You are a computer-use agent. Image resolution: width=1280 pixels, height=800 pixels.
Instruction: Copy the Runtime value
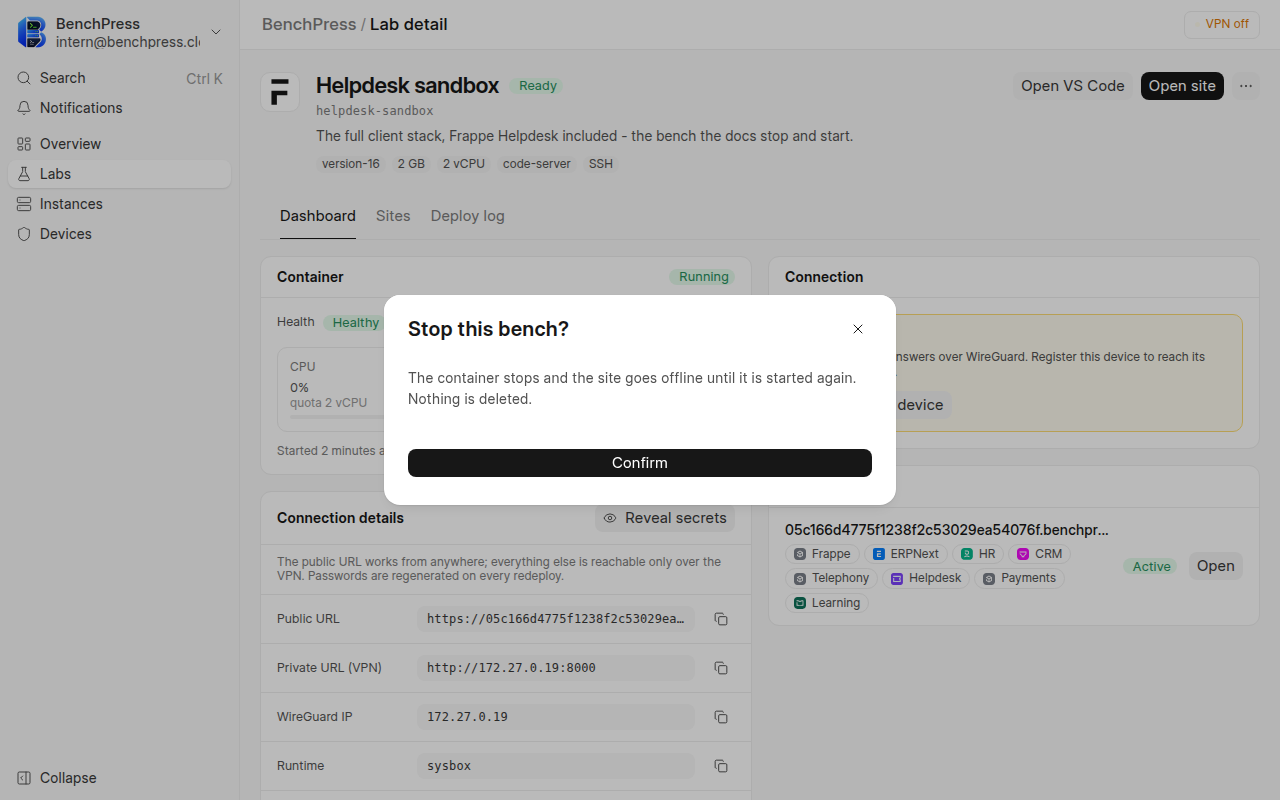pyautogui.click(x=721, y=766)
